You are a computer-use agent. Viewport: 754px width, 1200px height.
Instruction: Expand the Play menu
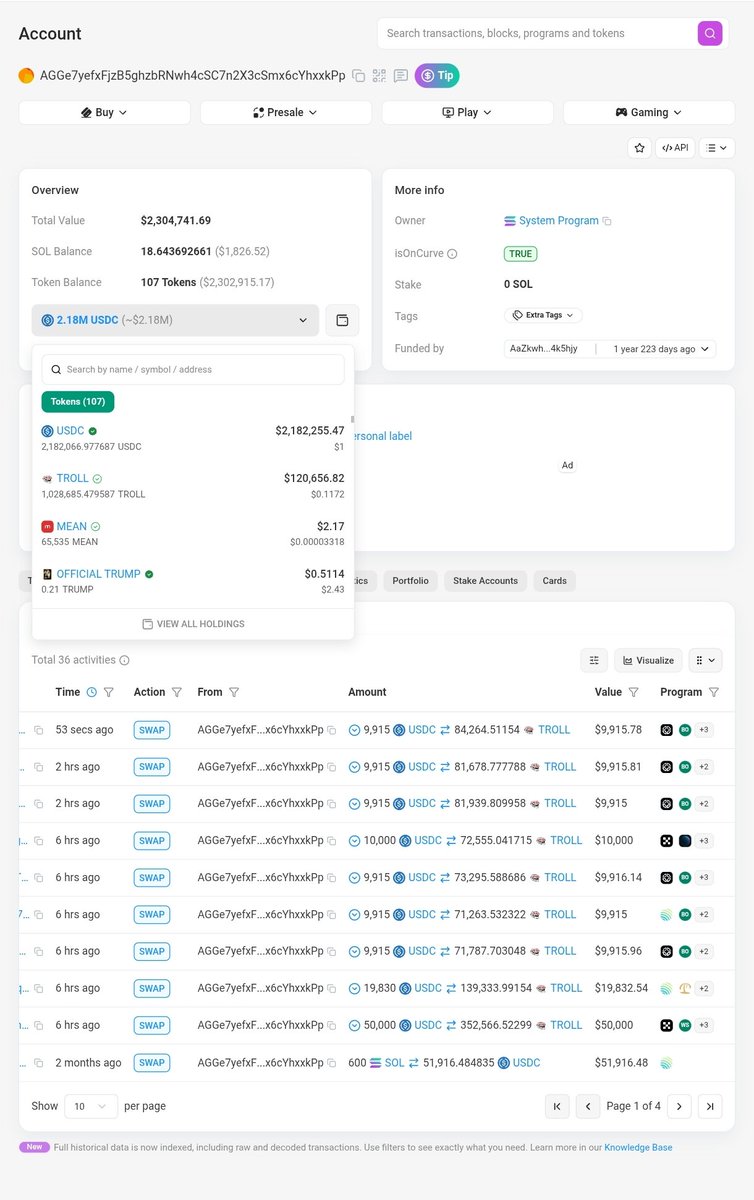coord(467,113)
